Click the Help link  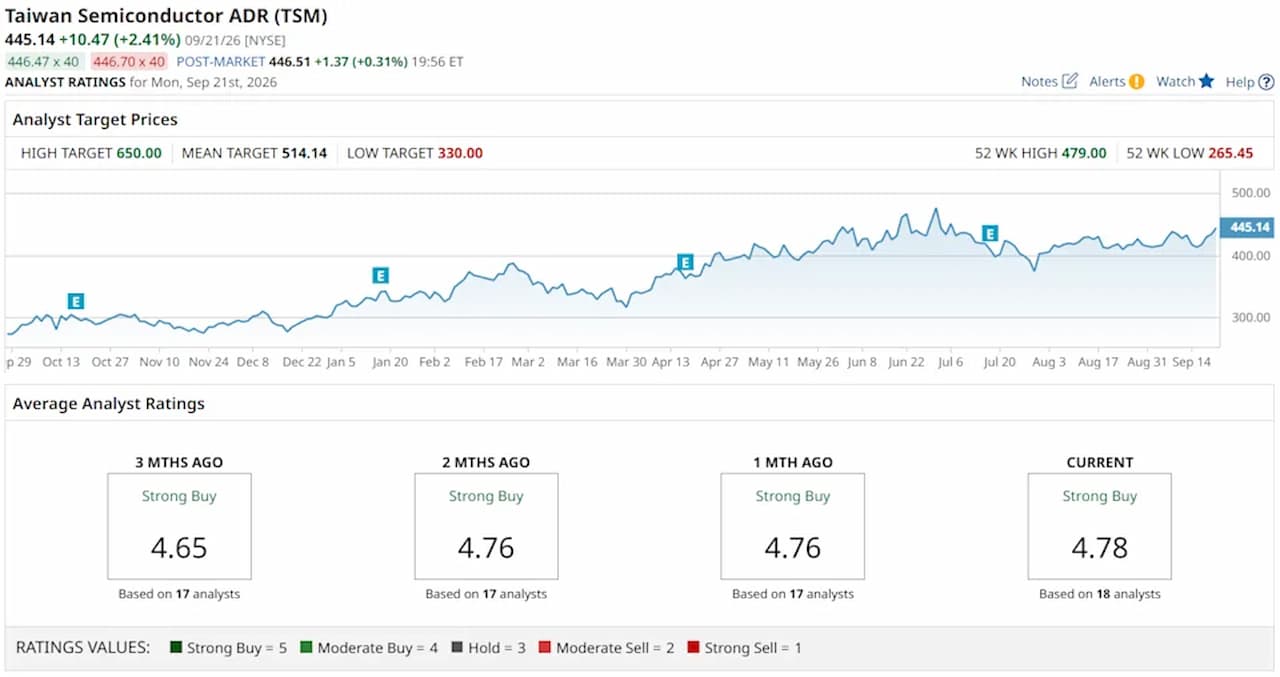1240,82
